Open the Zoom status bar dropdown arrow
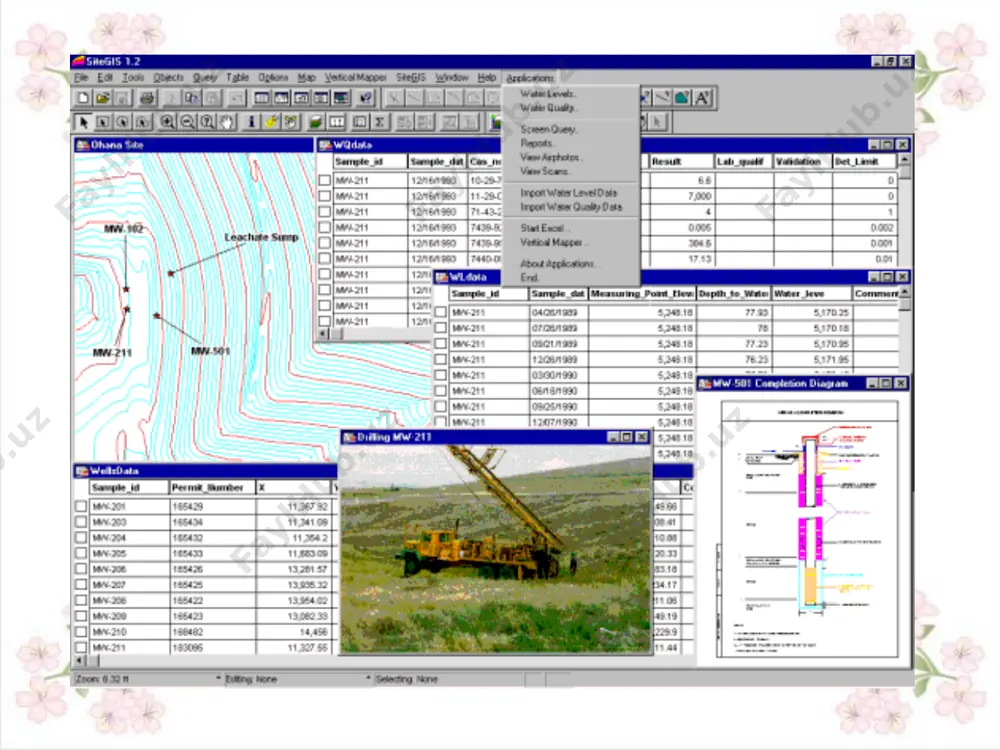This screenshot has height=750, width=1000. 218,679
